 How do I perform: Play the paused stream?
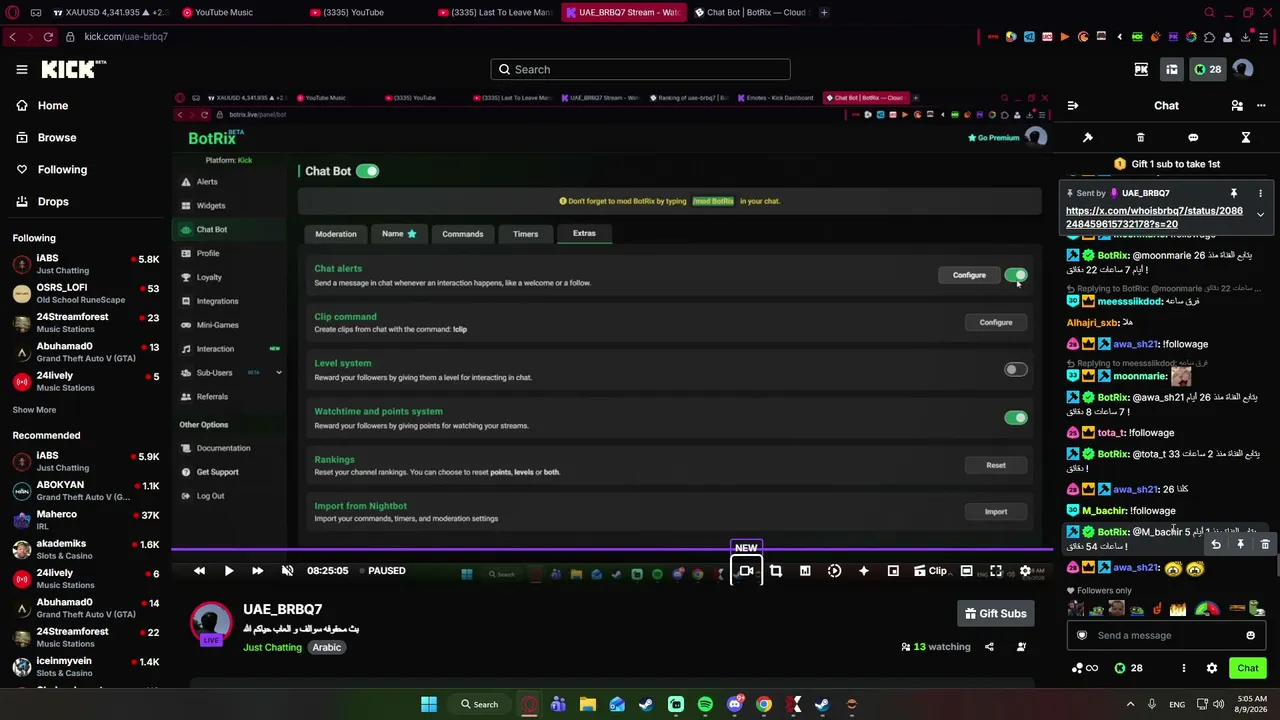228,571
